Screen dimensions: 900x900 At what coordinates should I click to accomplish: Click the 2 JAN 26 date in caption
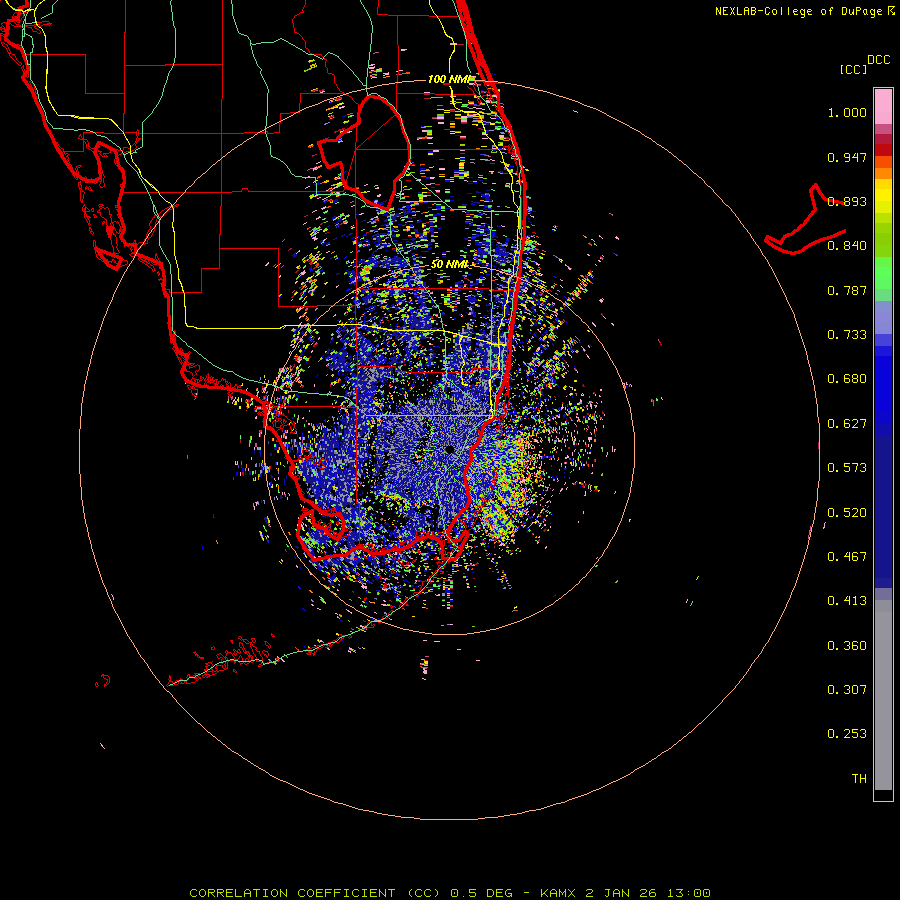coord(621,893)
